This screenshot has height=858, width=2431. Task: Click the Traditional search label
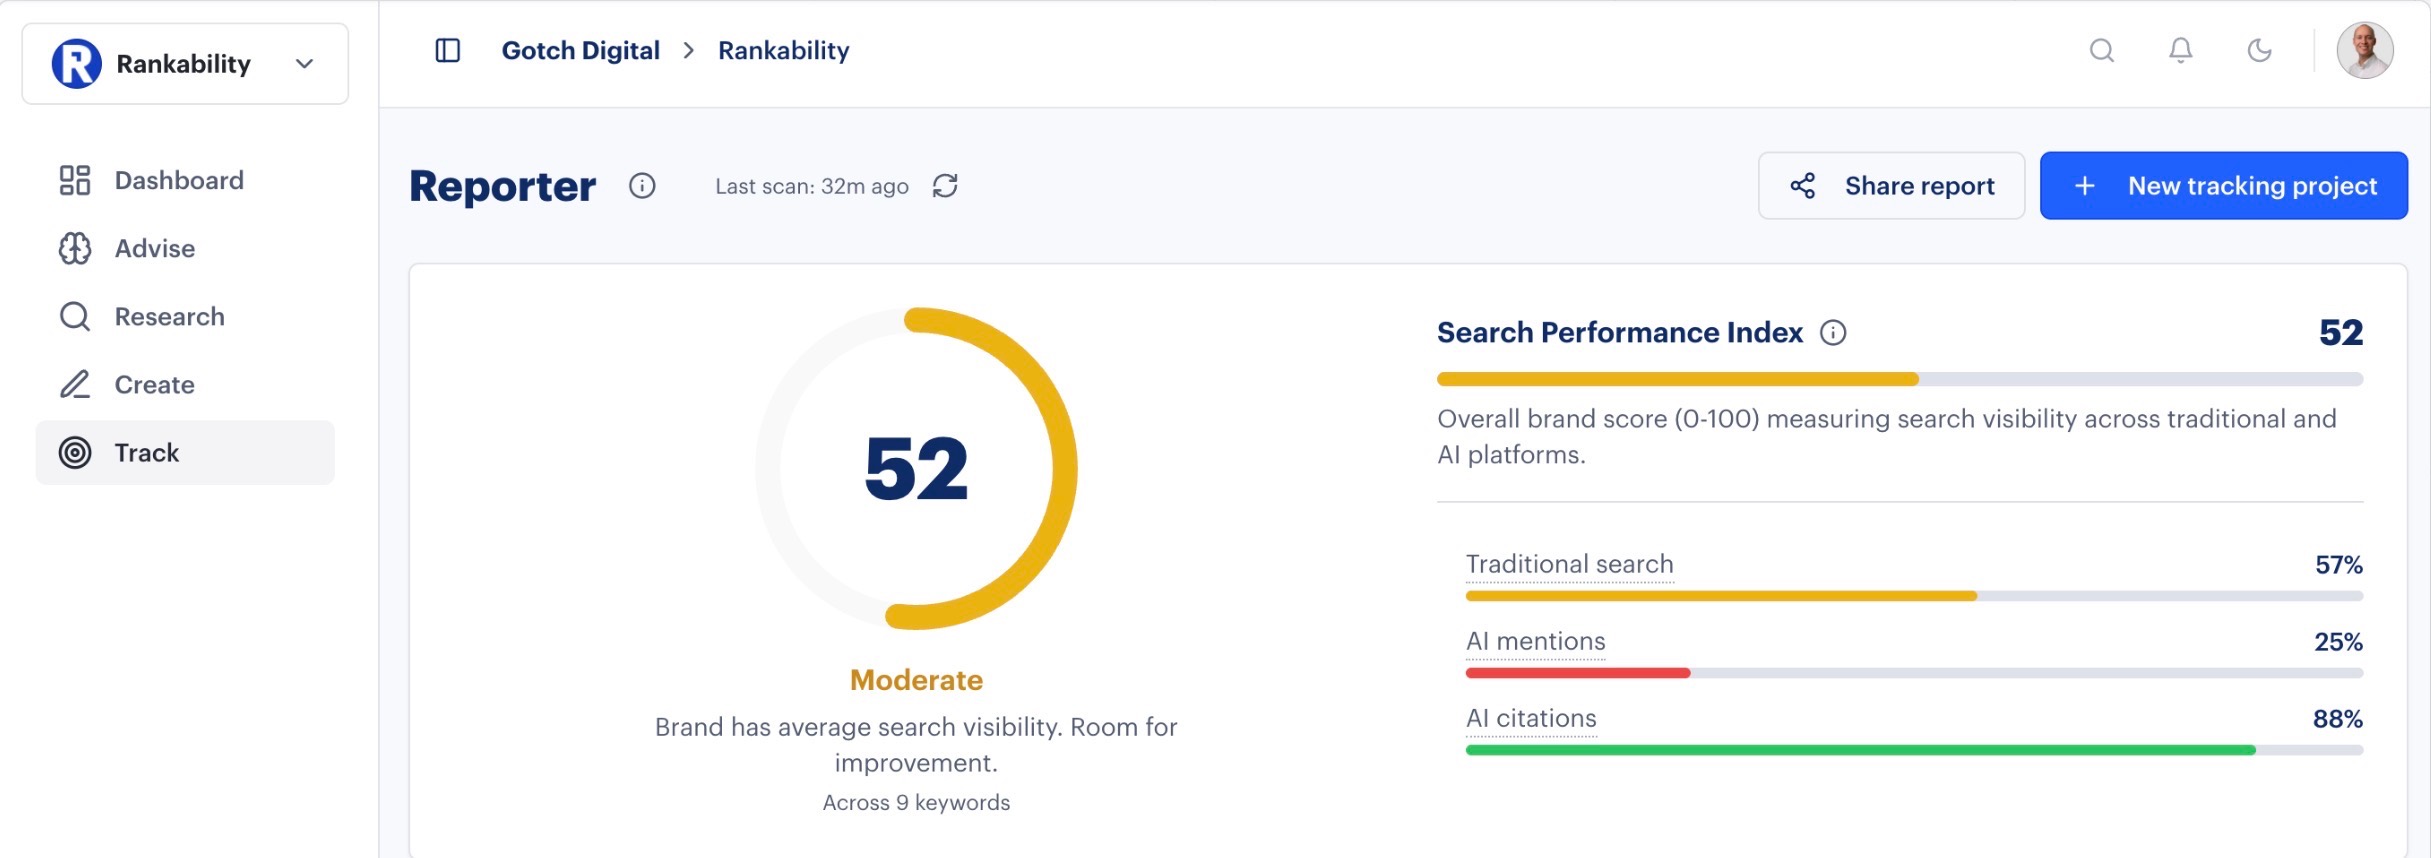pyautogui.click(x=1569, y=564)
